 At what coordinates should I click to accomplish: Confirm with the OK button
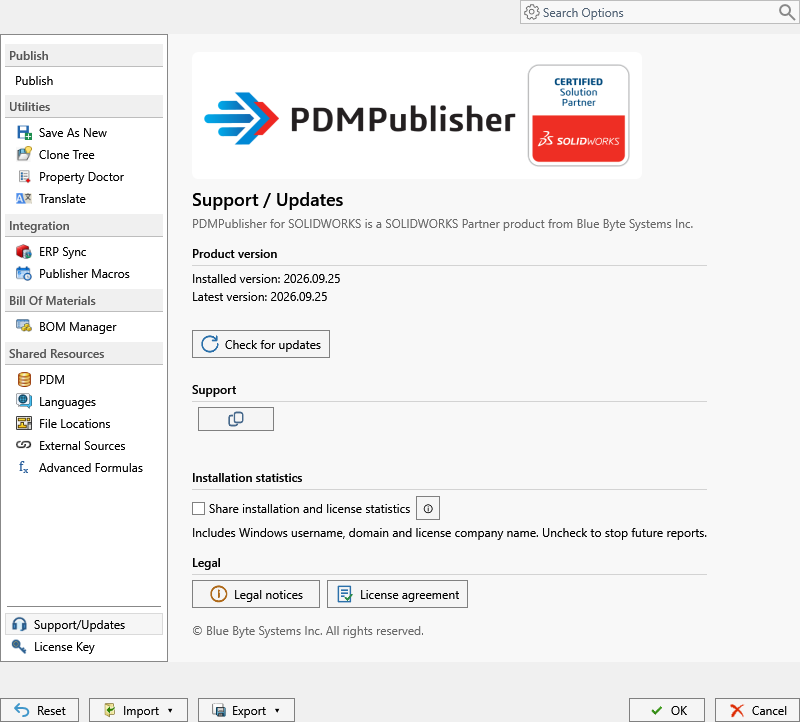[x=667, y=710]
